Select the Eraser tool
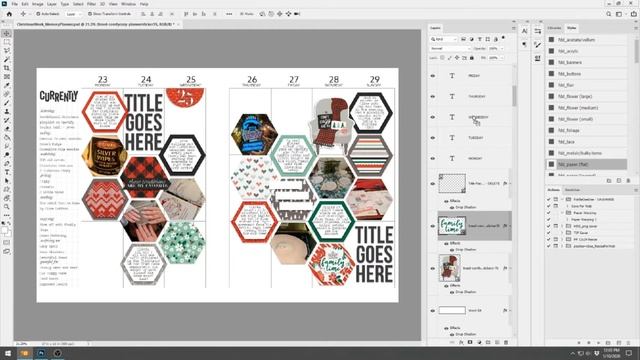640x360 pixels. (7, 129)
